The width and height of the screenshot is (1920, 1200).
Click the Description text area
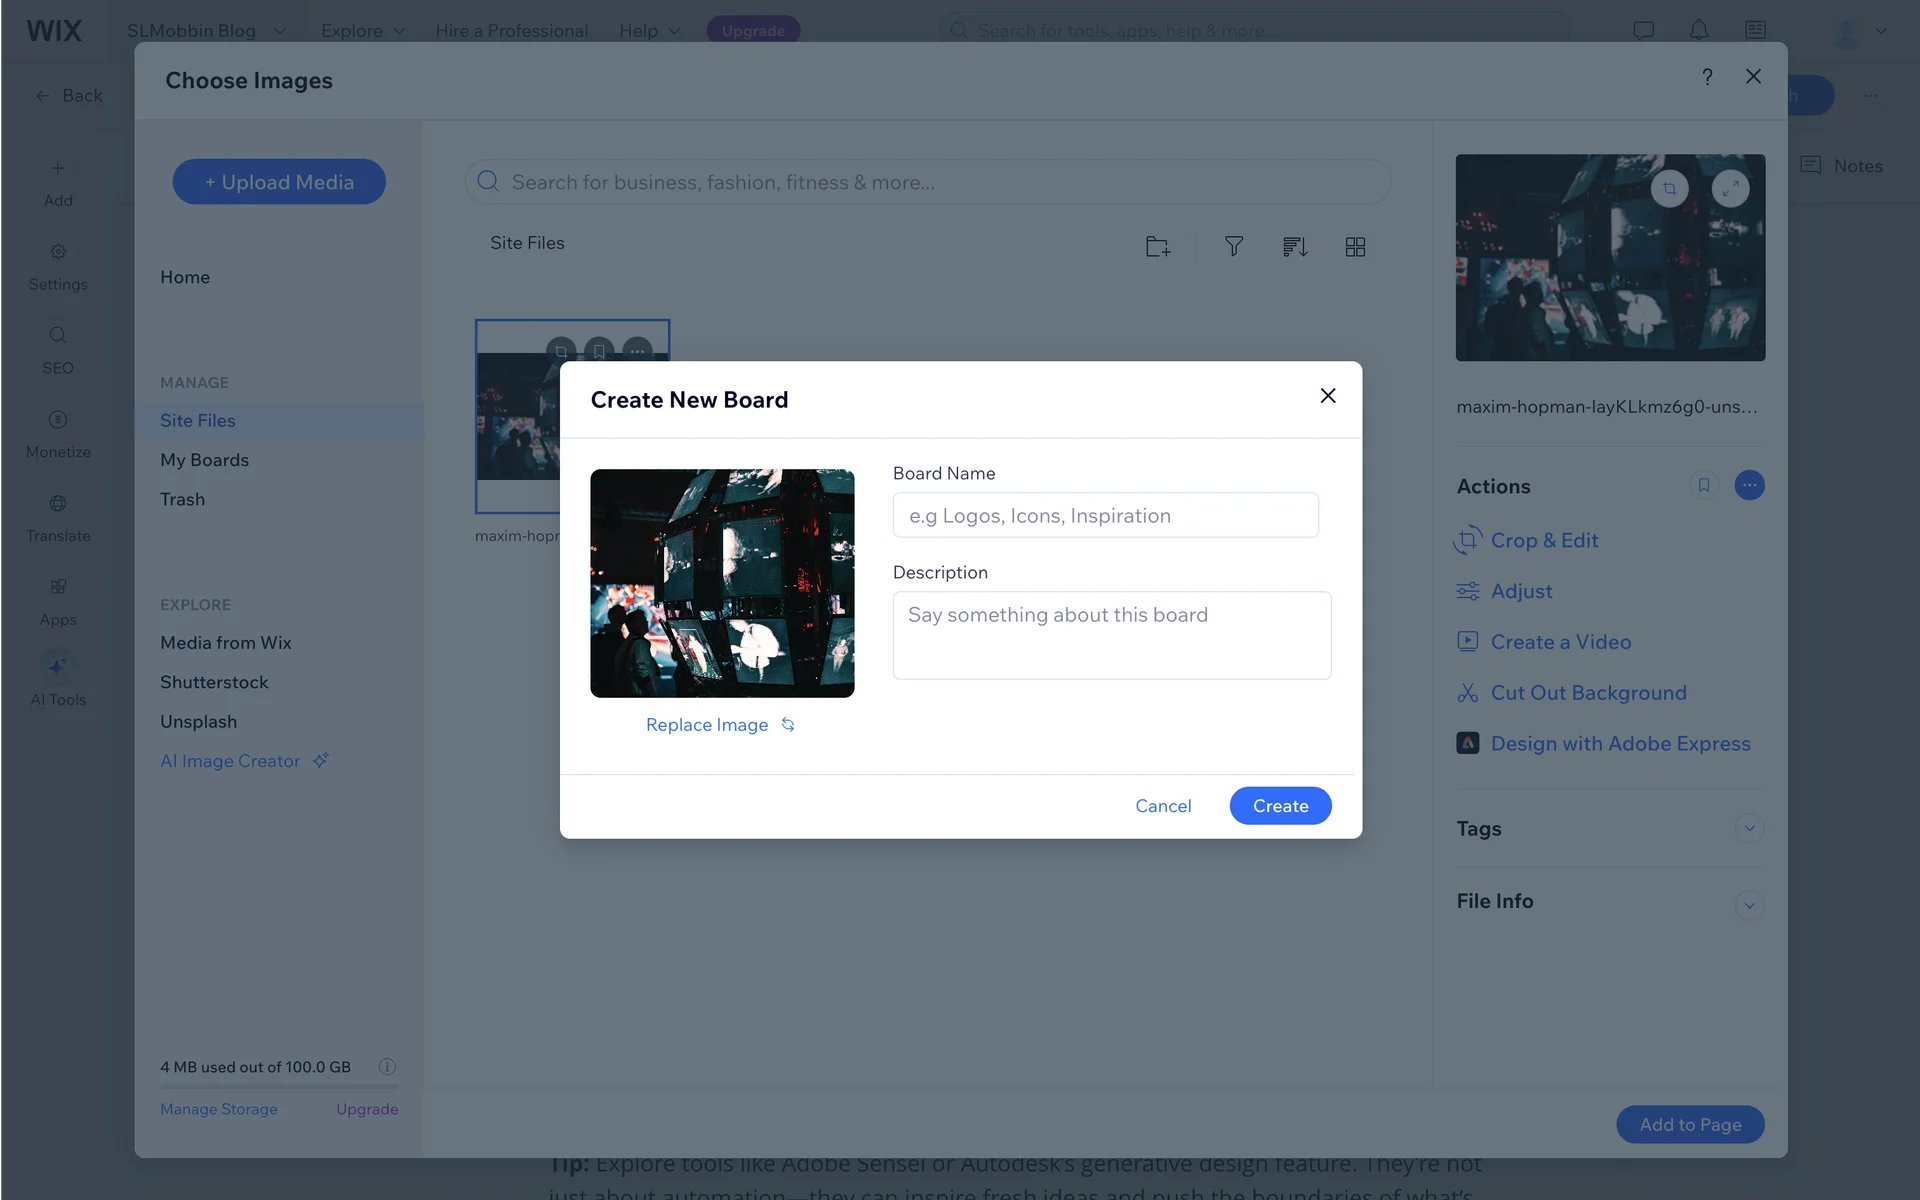coord(1111,636)
